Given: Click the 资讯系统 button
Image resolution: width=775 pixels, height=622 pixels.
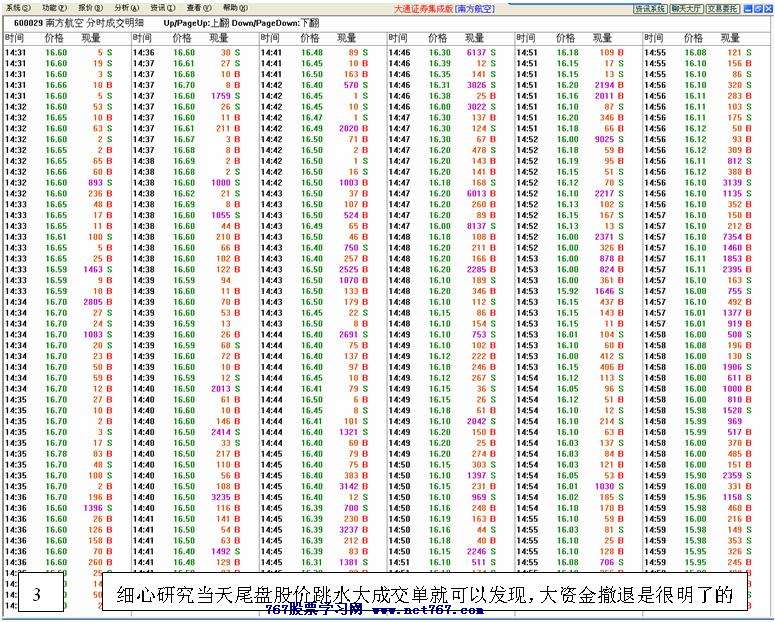Looking at the screenshot, I should [x=650, y=8].
